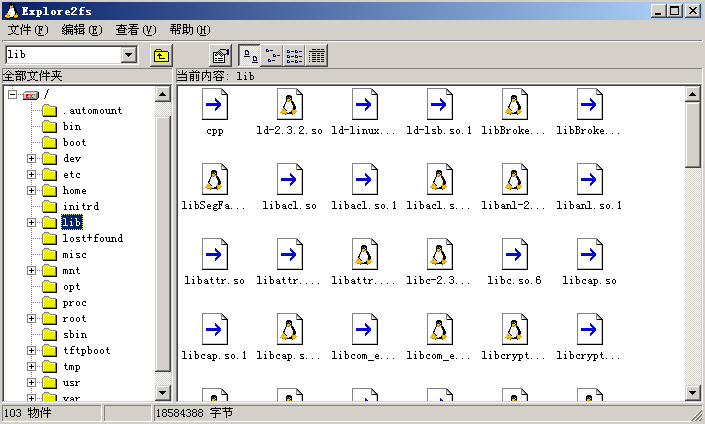
Task: Select the ld-2.3.2.so file icon
Action: (290, 104)
